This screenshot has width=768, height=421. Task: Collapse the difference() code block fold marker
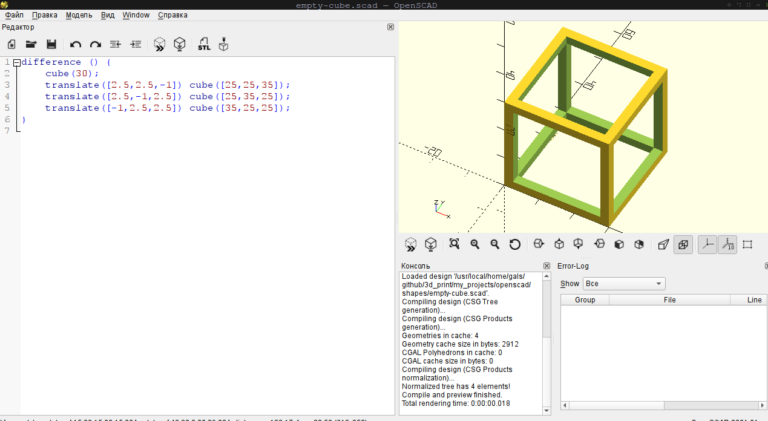tap(17, 63)
